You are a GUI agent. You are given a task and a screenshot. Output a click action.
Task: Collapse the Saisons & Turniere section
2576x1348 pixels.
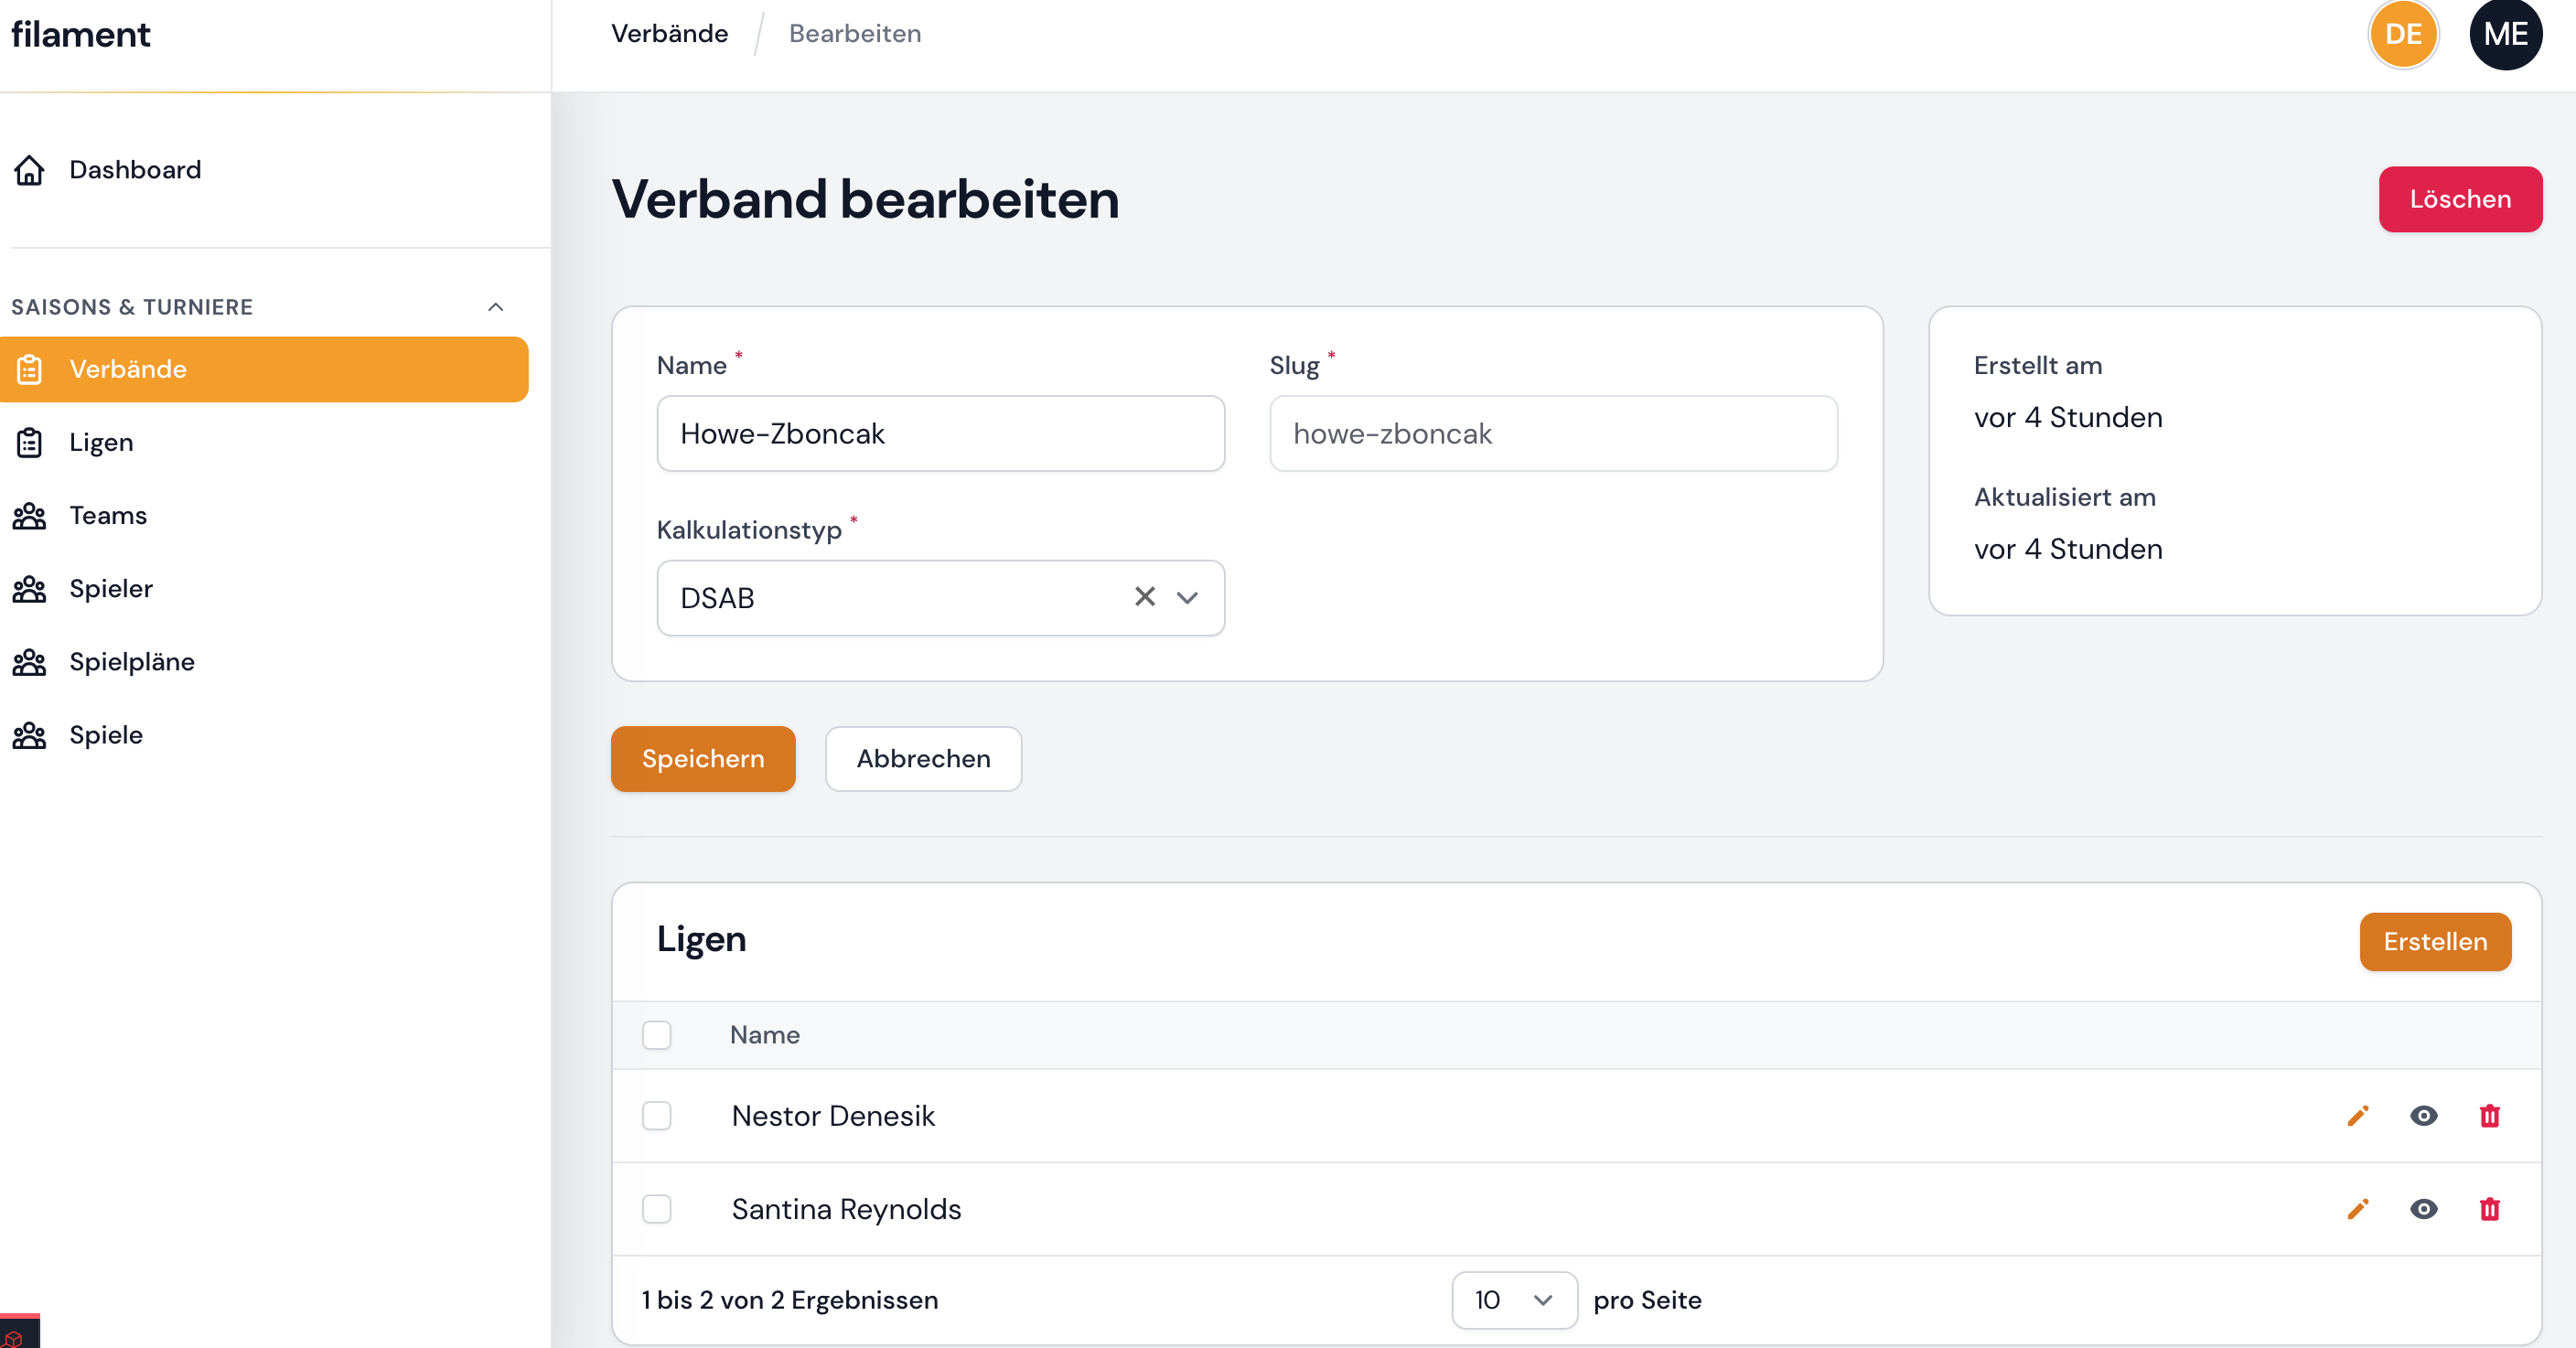tap(496, 307)
